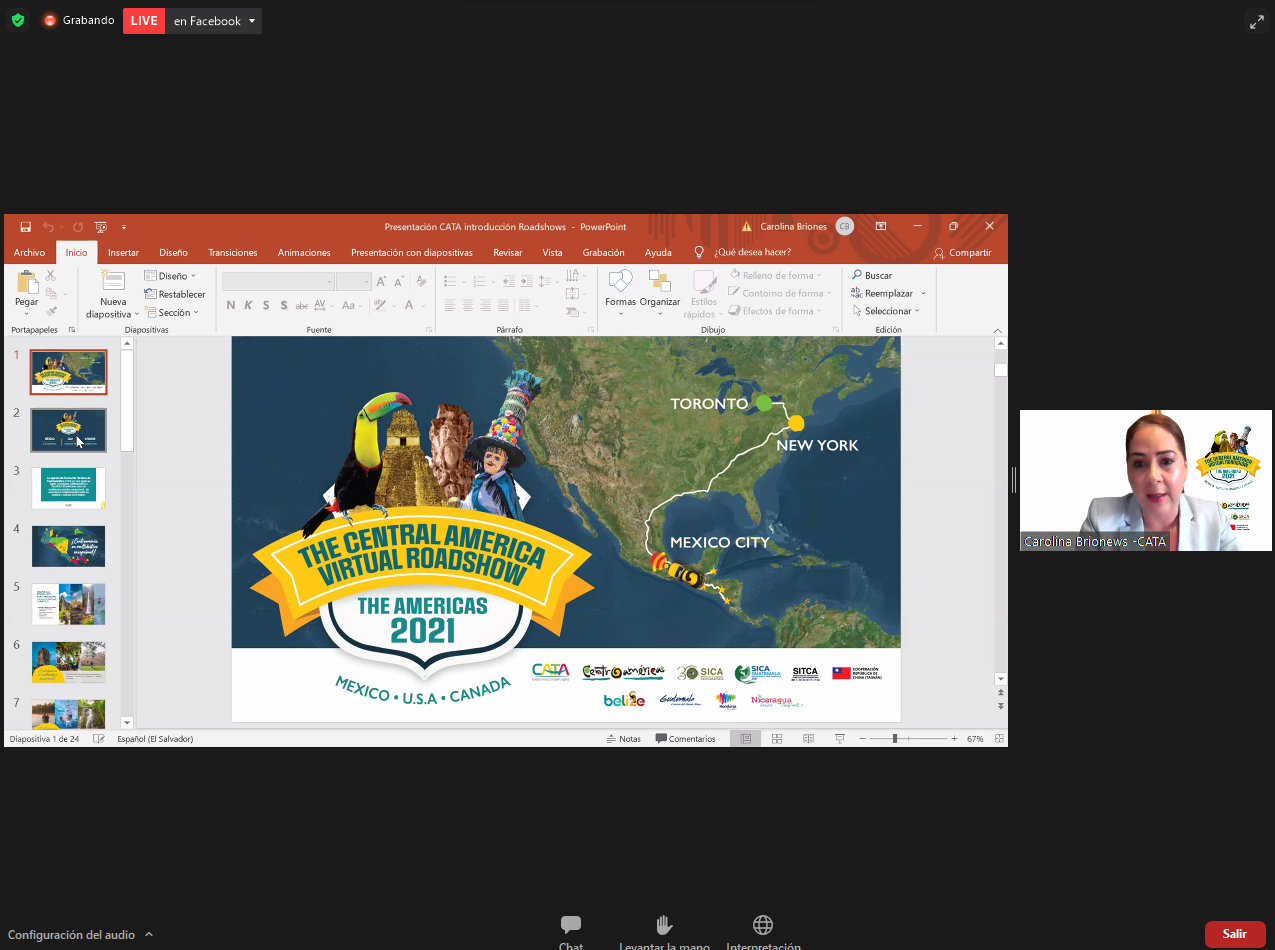1275x950 pixels.
Task: Toggle the Notas pane in status bar
Action: 623,739
